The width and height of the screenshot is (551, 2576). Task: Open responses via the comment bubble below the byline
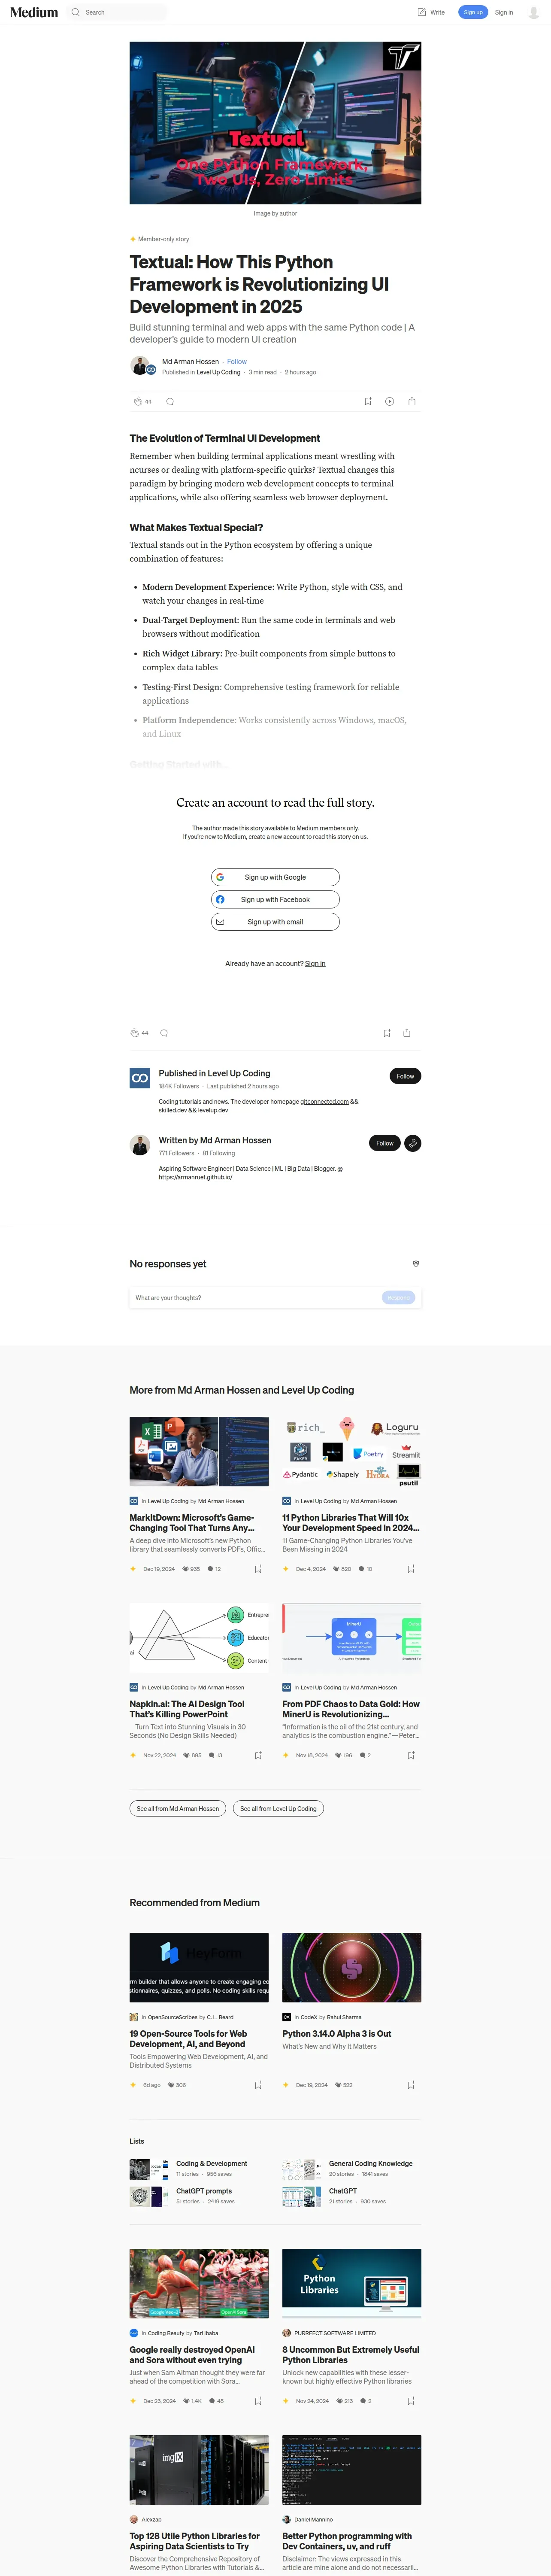click(x=170, y=401)
